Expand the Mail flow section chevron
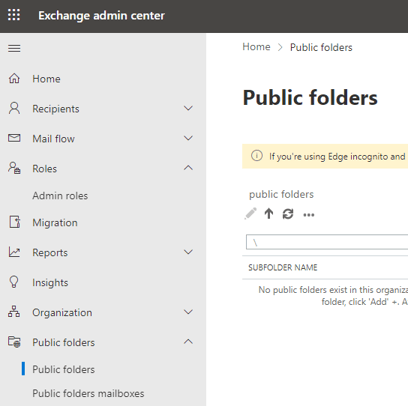The width and height of the screenshot is (408, 406). point(188,138)
